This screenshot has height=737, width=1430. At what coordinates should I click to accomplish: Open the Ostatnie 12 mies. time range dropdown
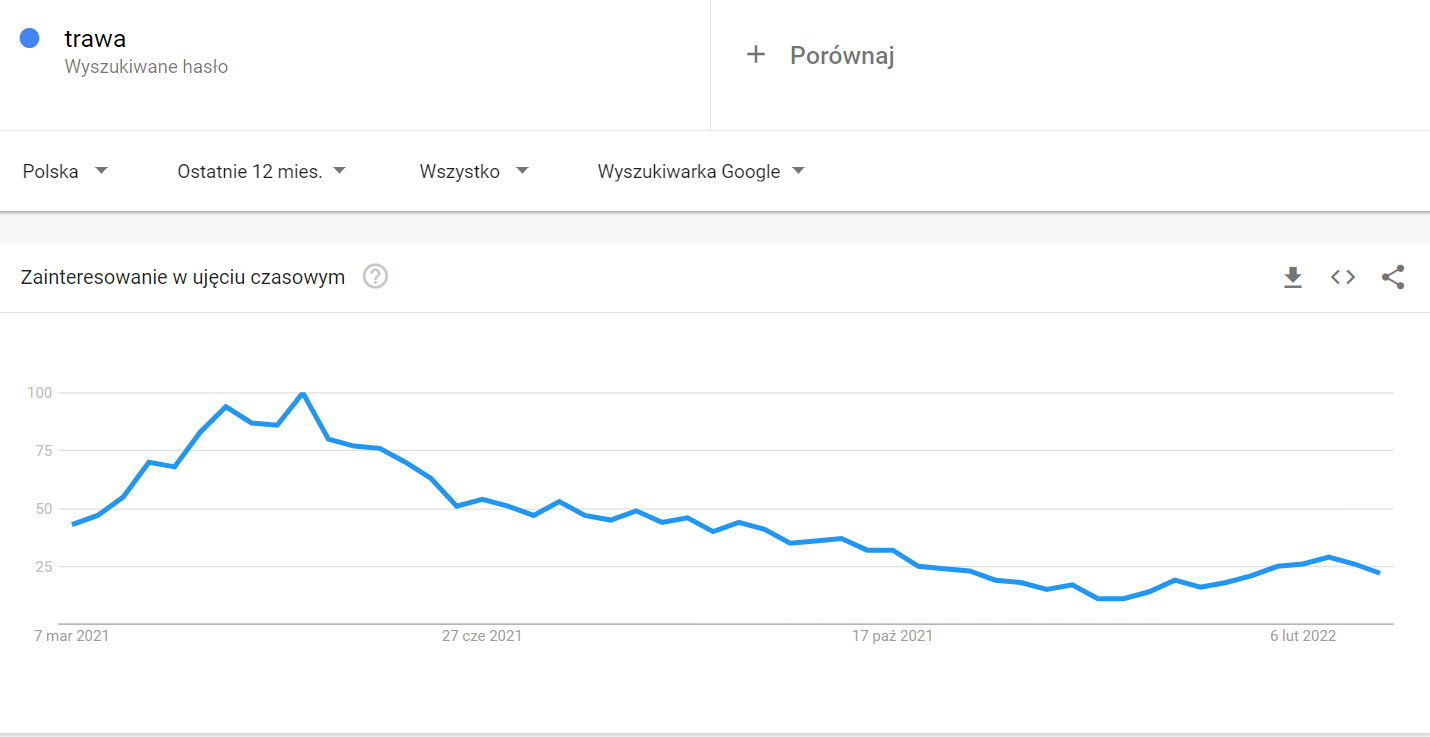point(262,171)
